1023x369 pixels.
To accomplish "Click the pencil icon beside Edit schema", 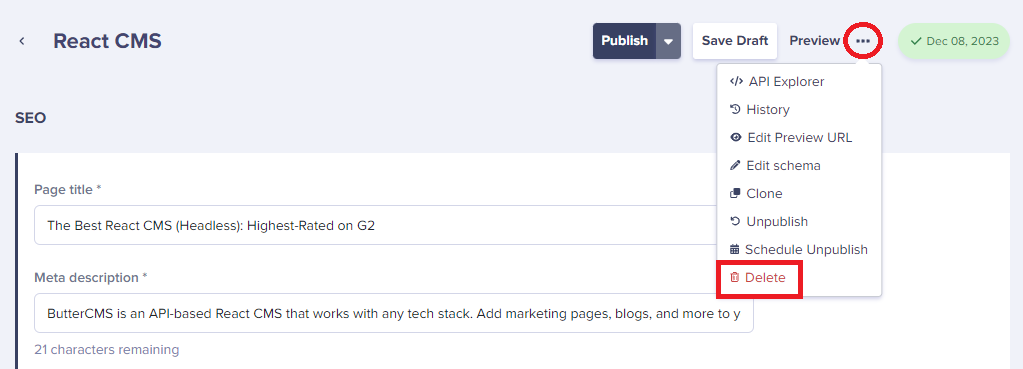I will (x=735, y=166).
